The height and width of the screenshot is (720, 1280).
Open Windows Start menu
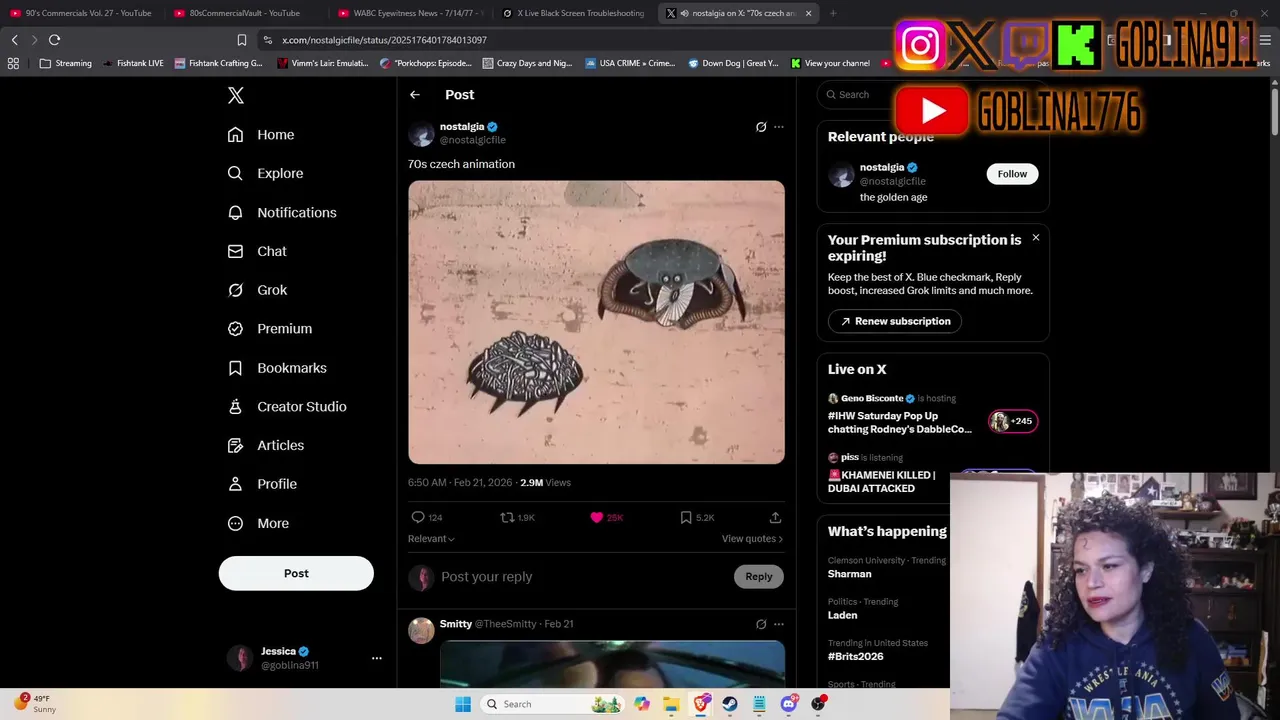coord(463,704)
